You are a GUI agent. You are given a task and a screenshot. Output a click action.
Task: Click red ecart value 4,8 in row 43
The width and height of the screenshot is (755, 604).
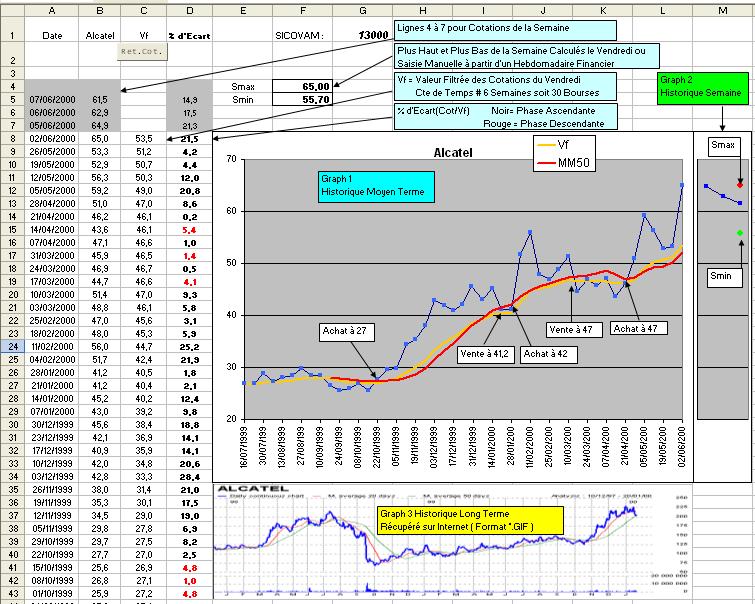point(190,594)
